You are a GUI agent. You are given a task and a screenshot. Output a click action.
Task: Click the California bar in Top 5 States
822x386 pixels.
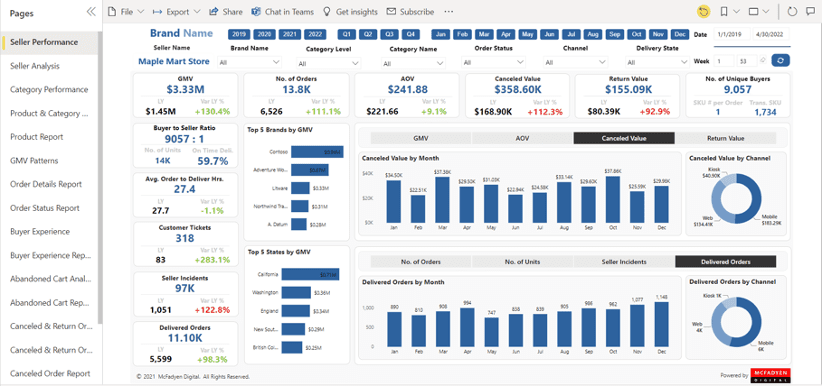pos(310,274)
